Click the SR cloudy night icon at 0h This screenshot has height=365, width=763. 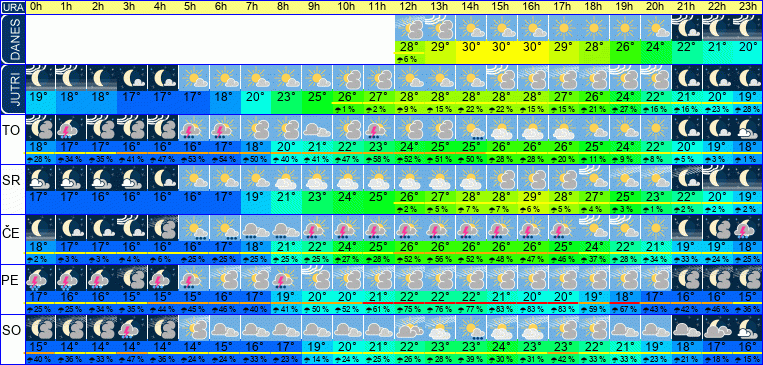coord(40,178)
